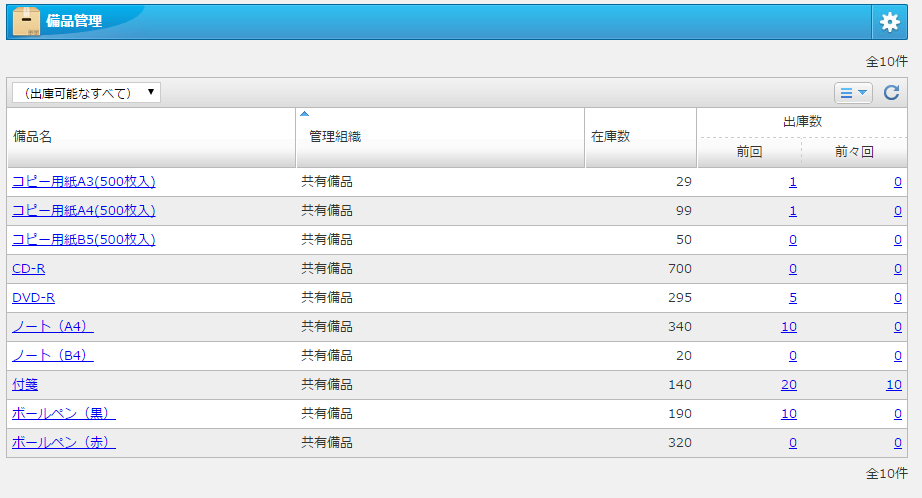Viewport: 922px width, 498px height.
Task: Expand the 出庫可能なすべて filter dropdown
Action: (x=86, y=93)
